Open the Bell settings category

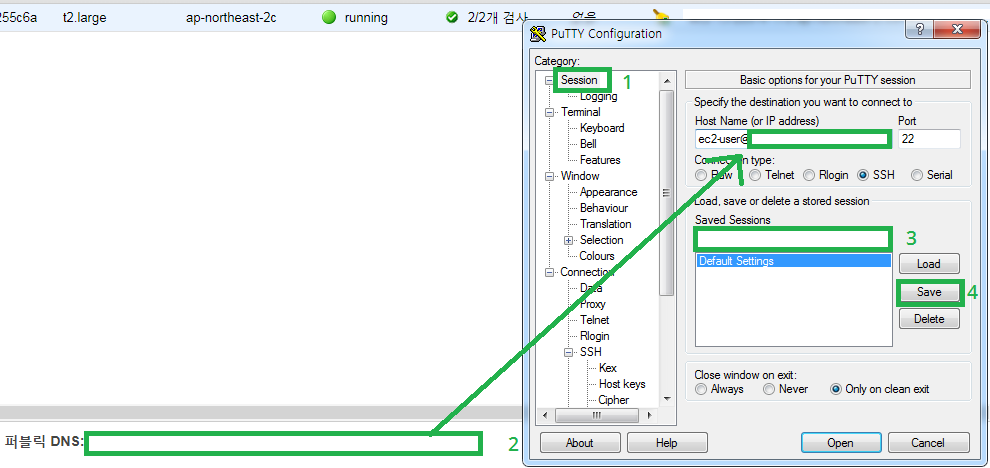(588, 144)
